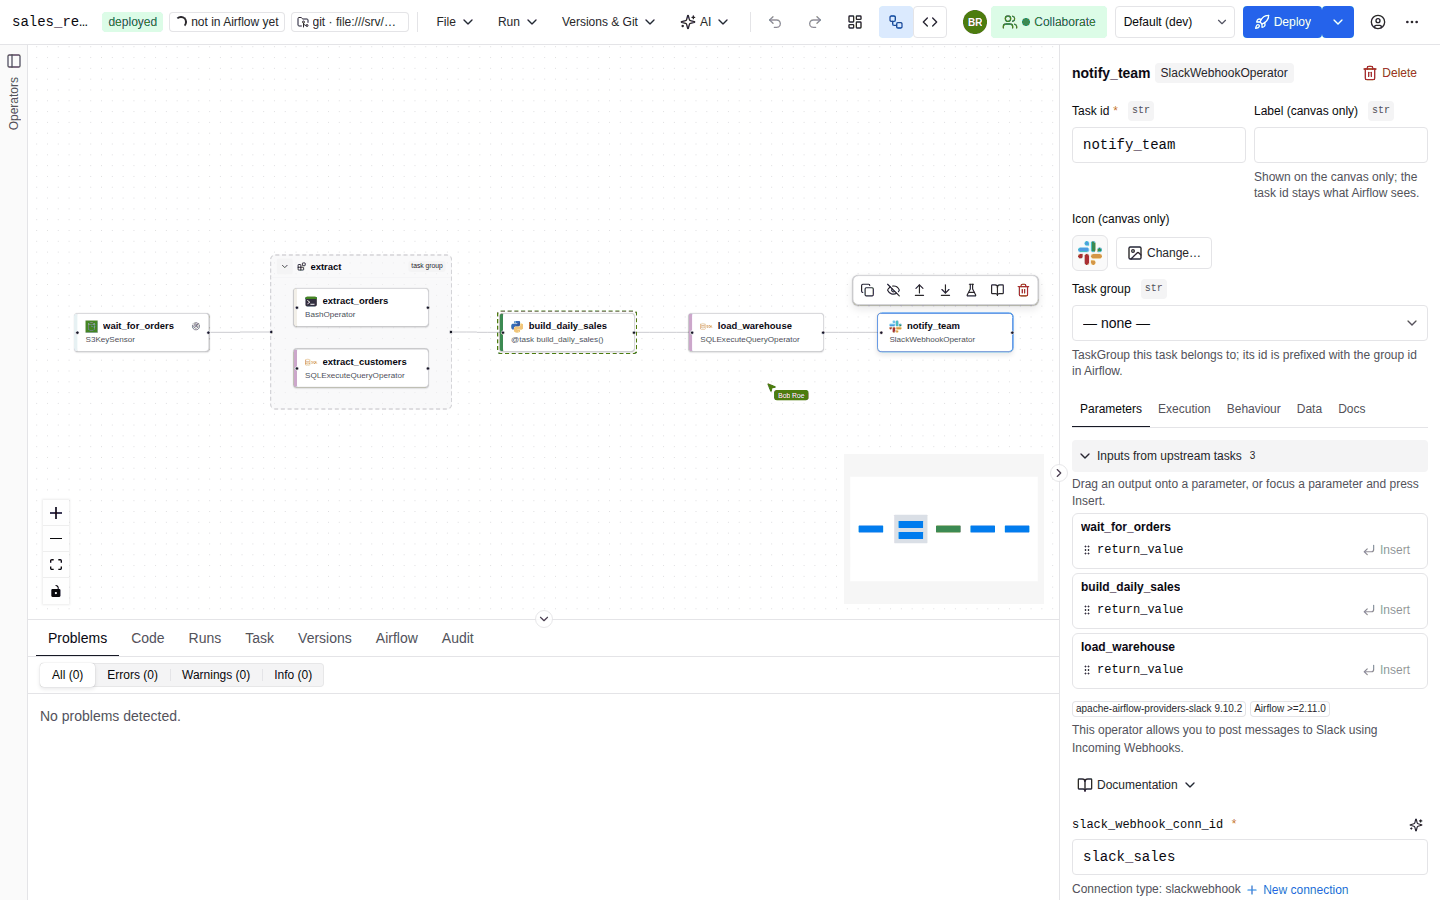Toggle the eye-off icon on notify_team toolbar
Screen dimensions: 1440x900
893,290
